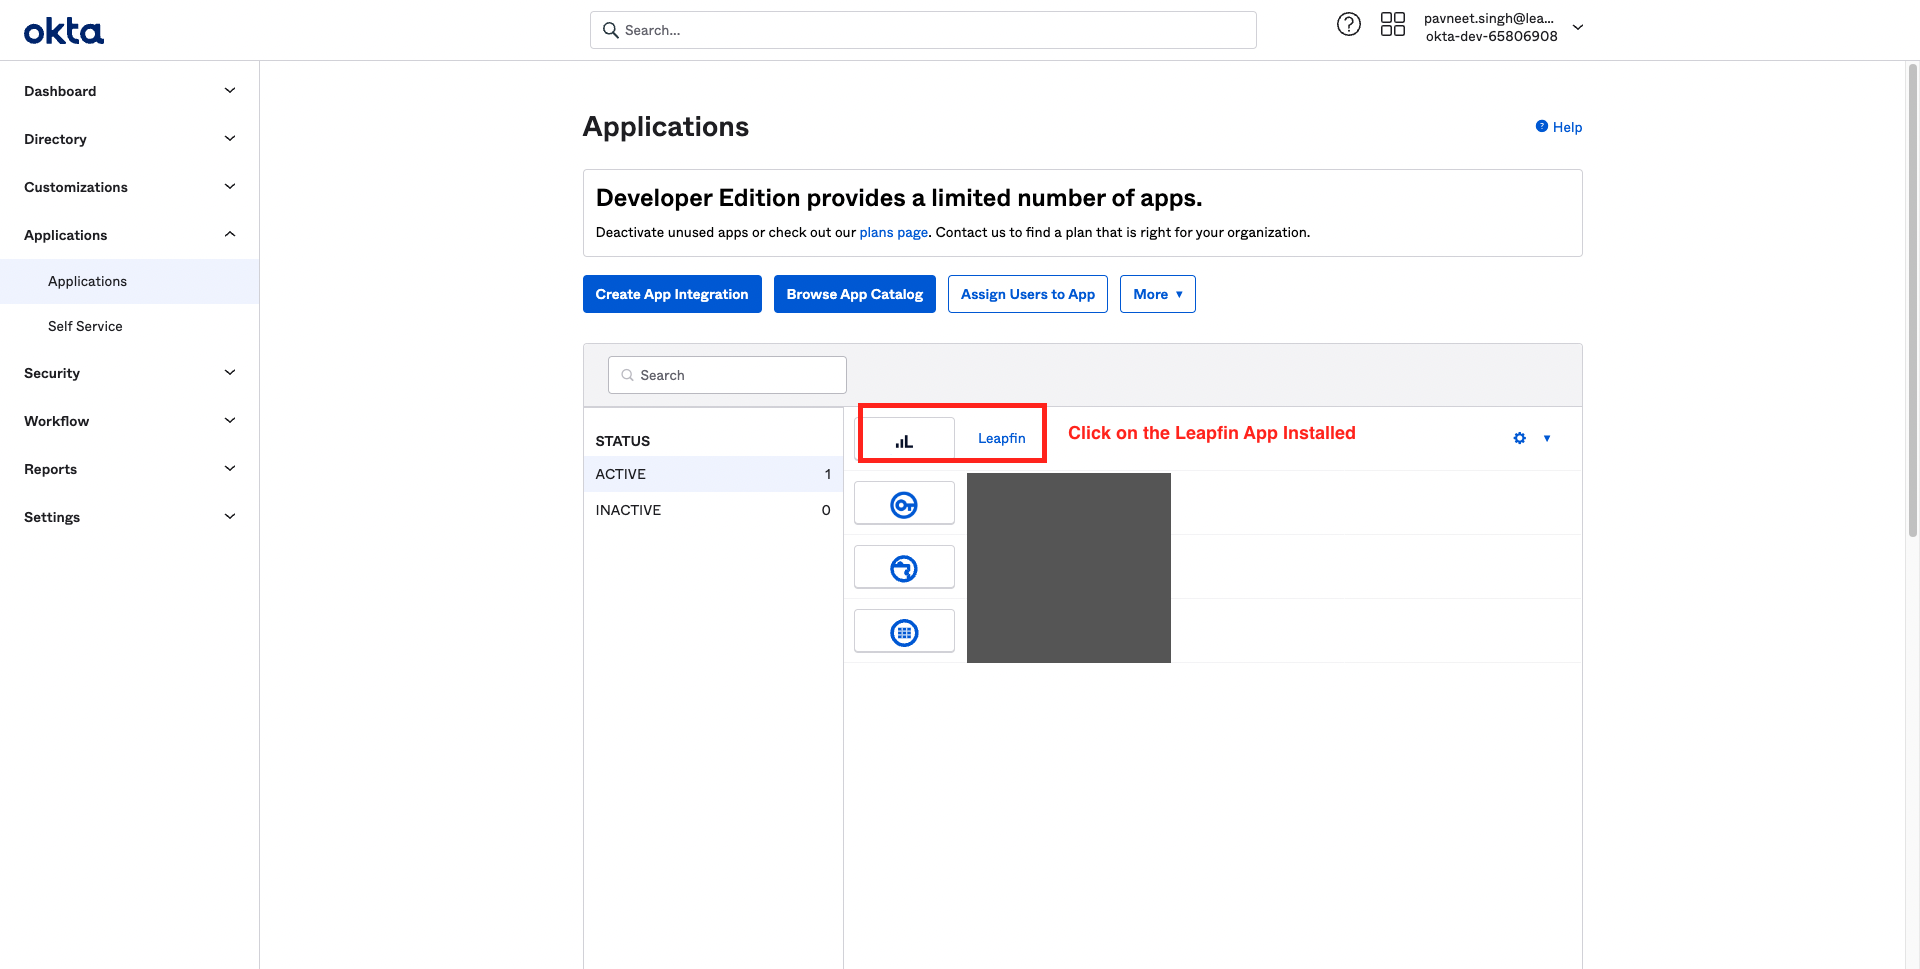Open the user account dropdown
1920x969 pixels.
click(x=1577, y=28)
